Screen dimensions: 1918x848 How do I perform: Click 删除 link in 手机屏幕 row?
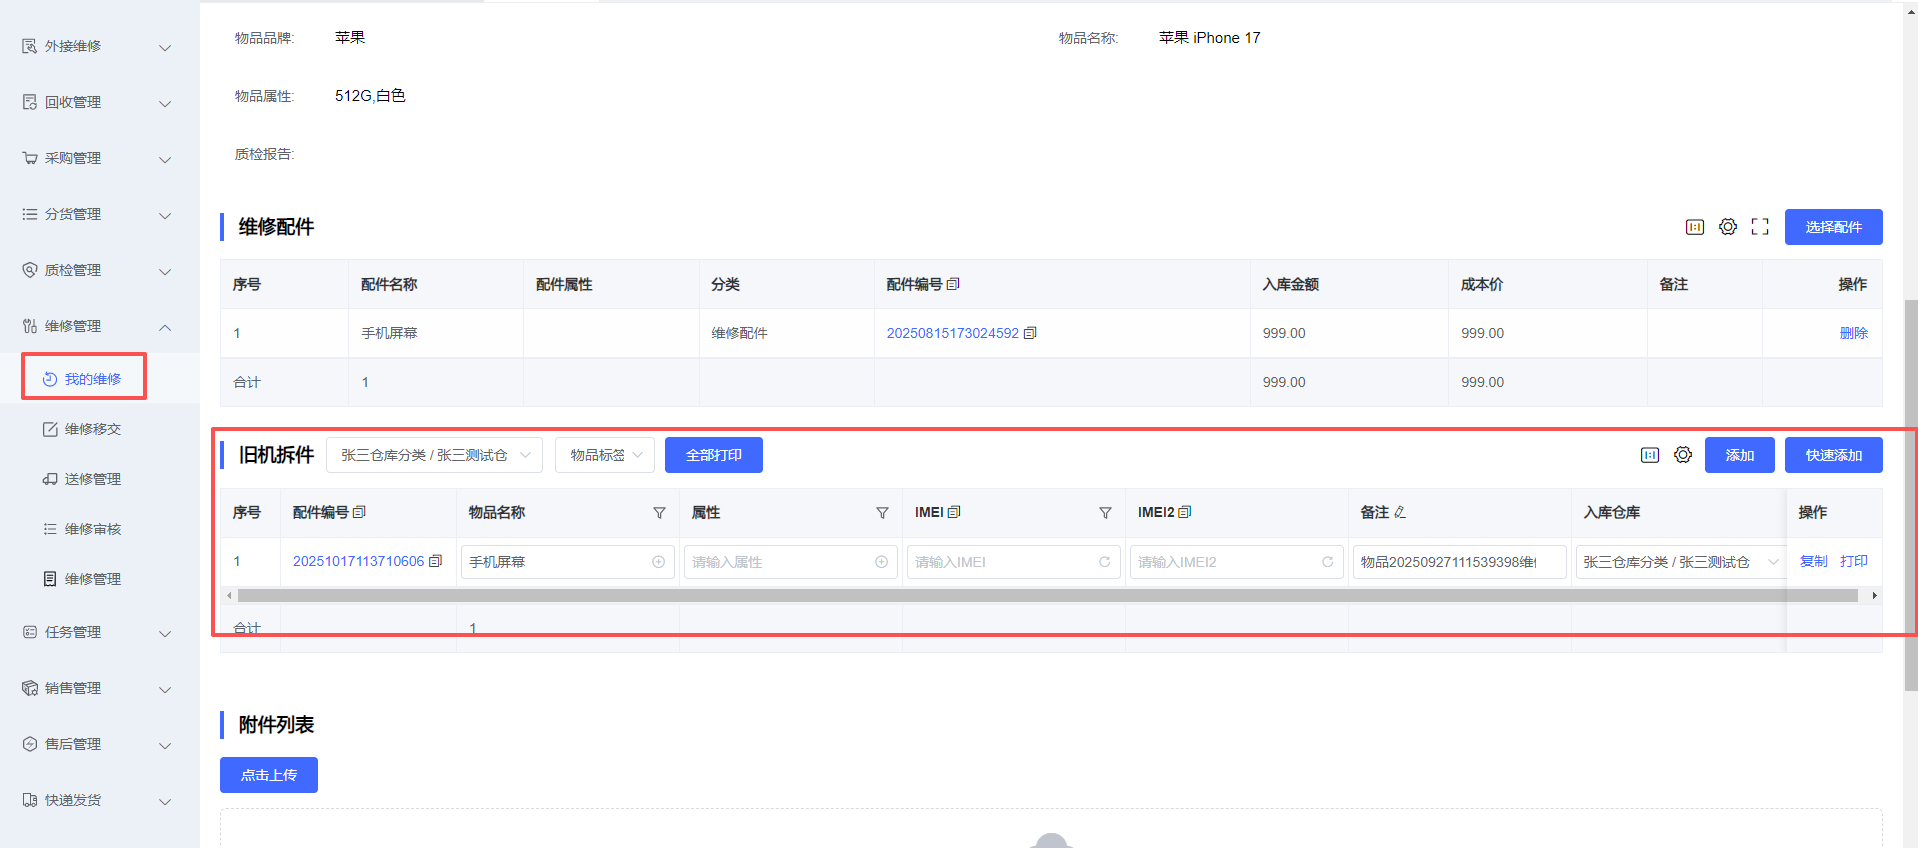pyautogui.click(x=1853, y=333)
